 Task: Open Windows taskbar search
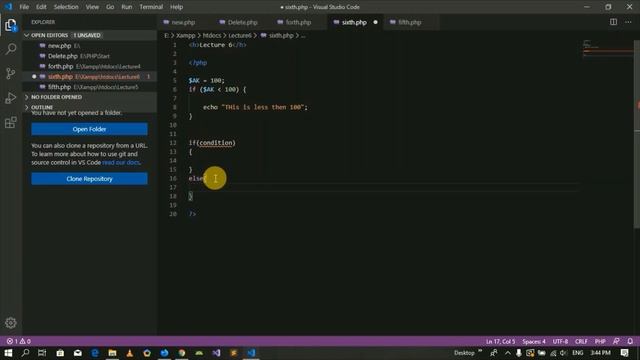25,353
